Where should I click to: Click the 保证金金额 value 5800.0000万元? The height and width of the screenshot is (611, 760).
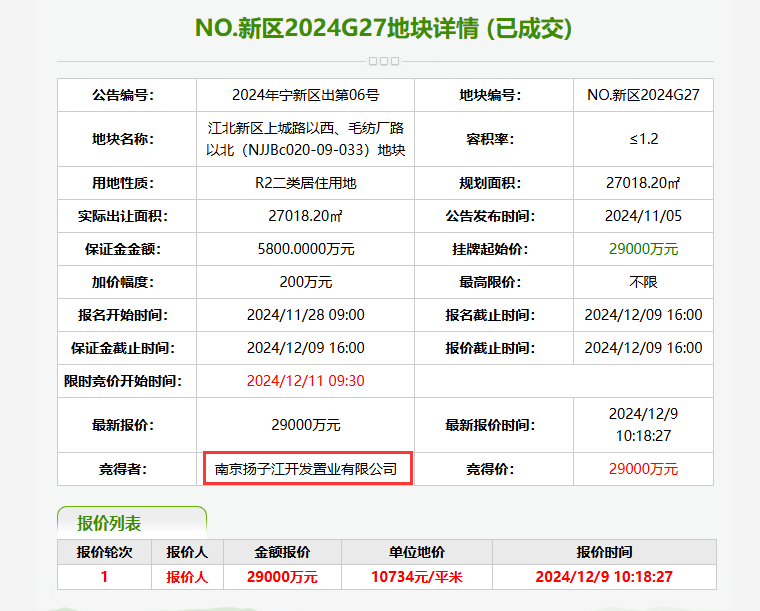305,249
